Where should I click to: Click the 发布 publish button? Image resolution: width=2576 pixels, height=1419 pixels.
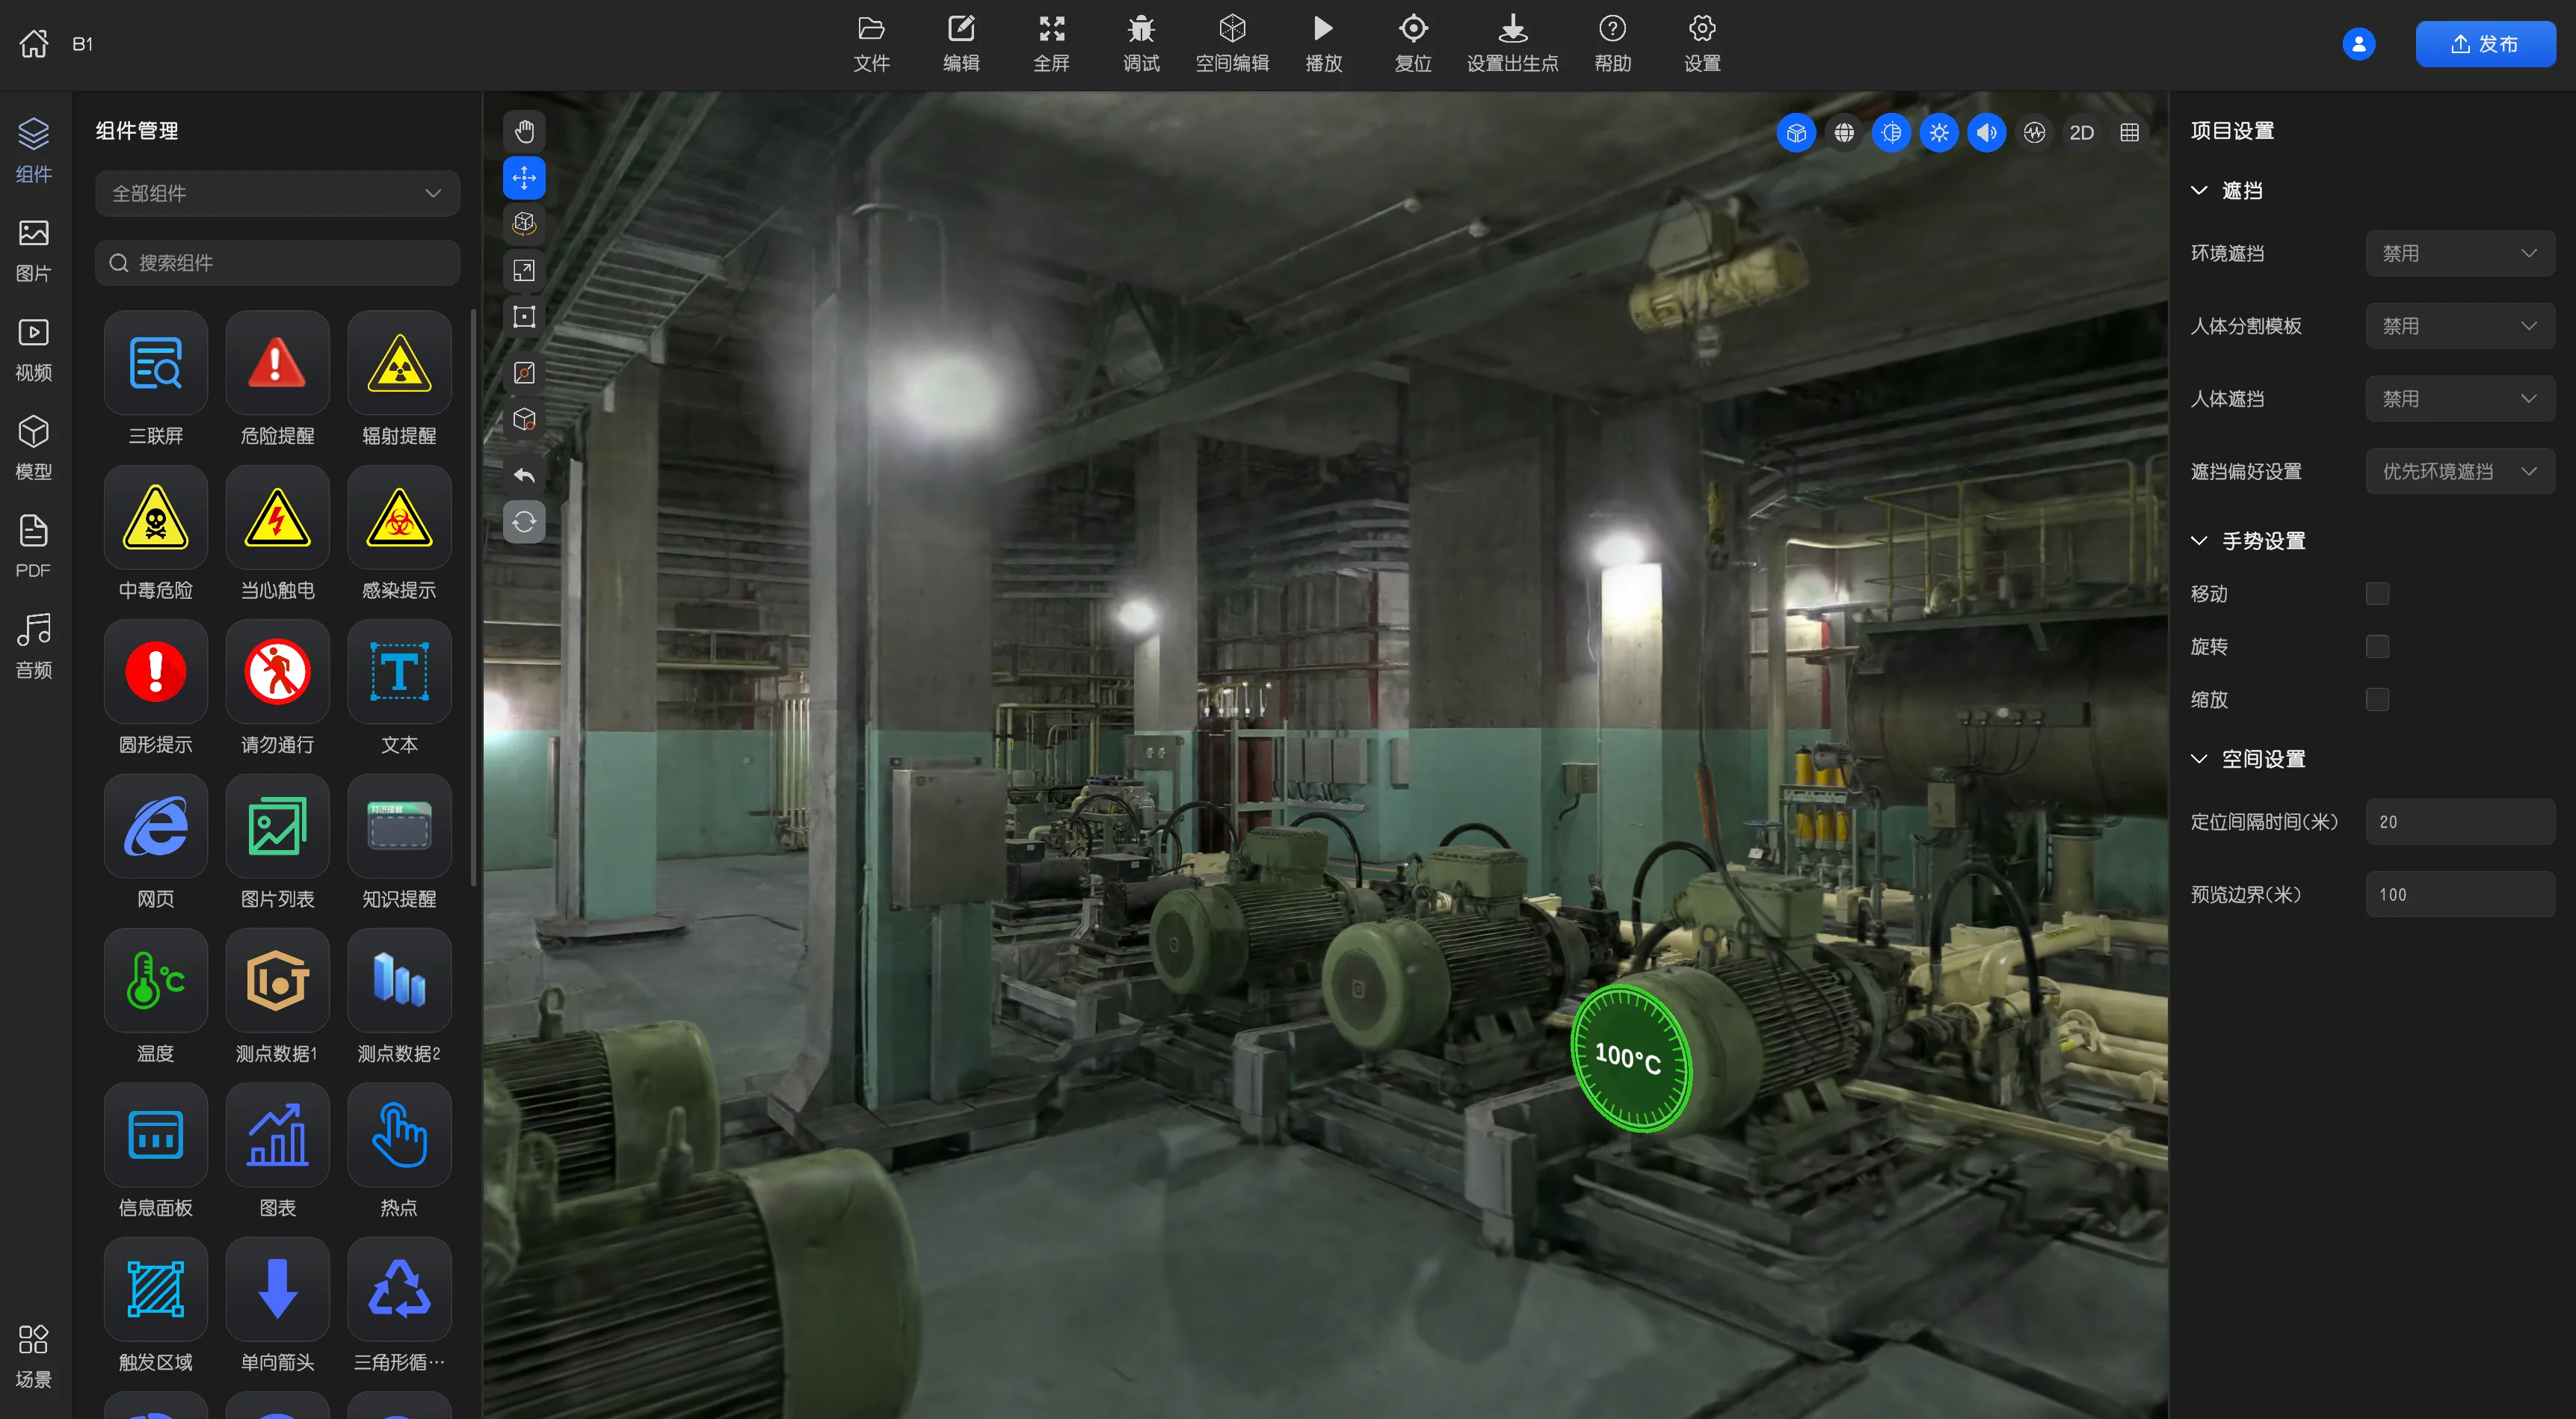coord(2485,44)
